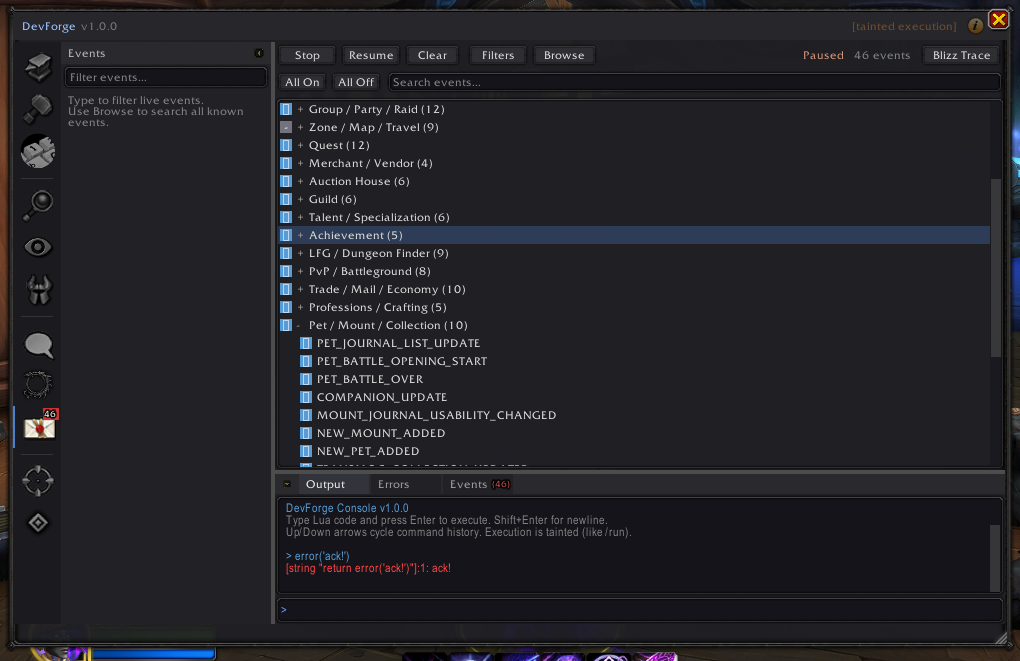Open the mail icon showing 46 badge
Image resolution: width=1020 pixels, height=661 pixels.
[x=37, y=425]
